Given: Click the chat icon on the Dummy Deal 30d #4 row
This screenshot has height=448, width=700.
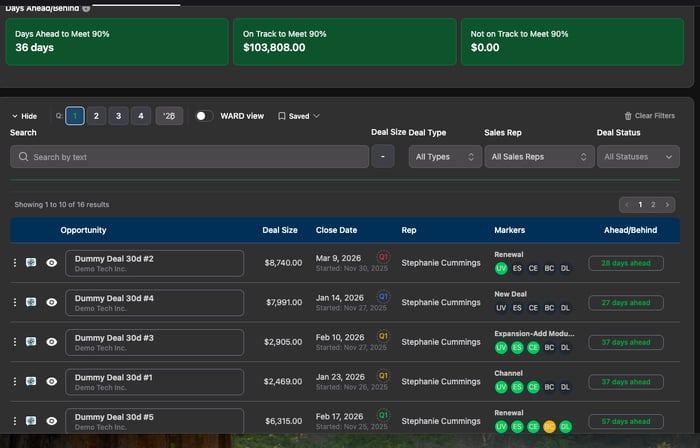Looking at the screenshot, I should tap(31, 302).
